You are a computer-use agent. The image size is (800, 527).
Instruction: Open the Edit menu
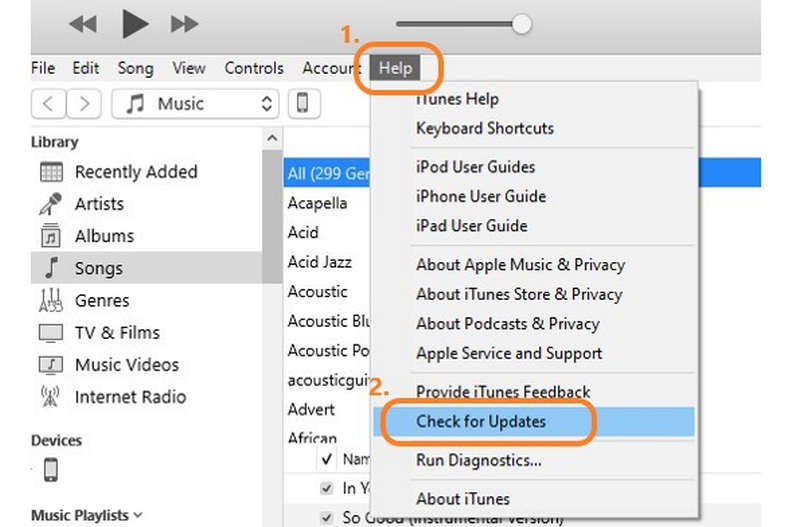click(x=85, y=68)
